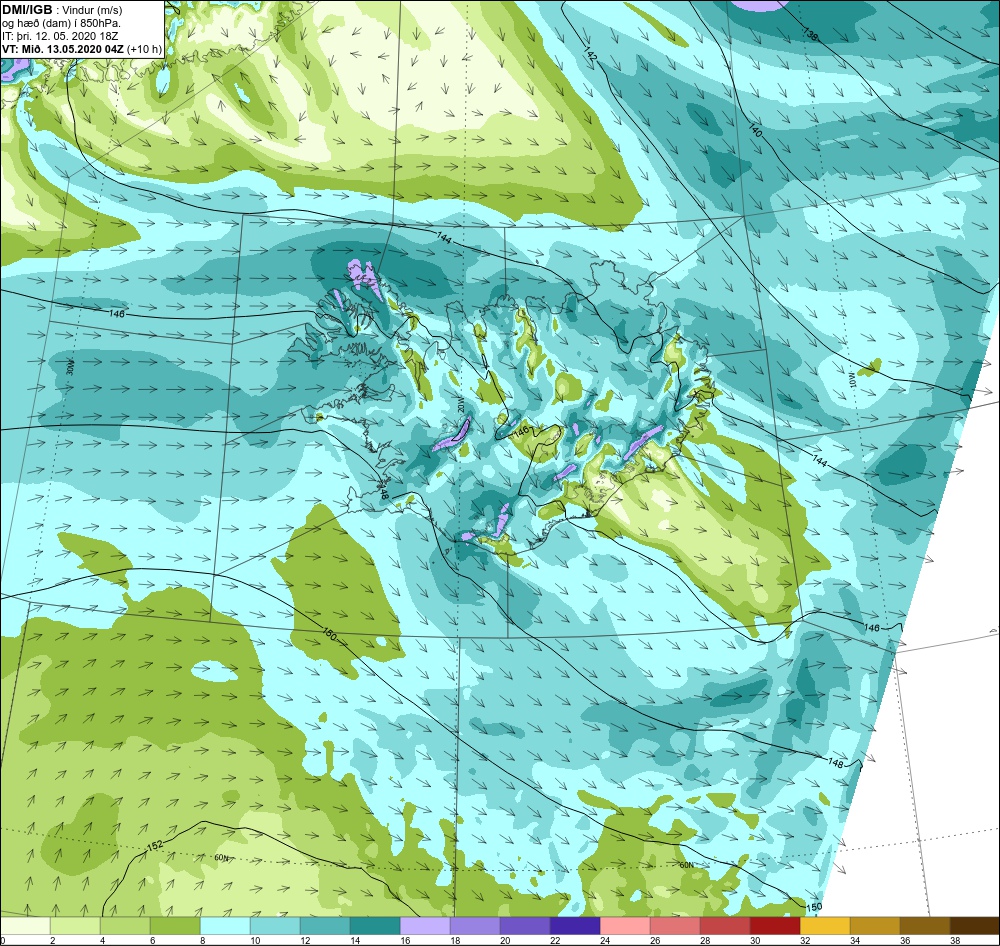The image size is (1000, 946).
Task: Pick the teal 12–14 m/s legend swatch
Action: [325, 926]
